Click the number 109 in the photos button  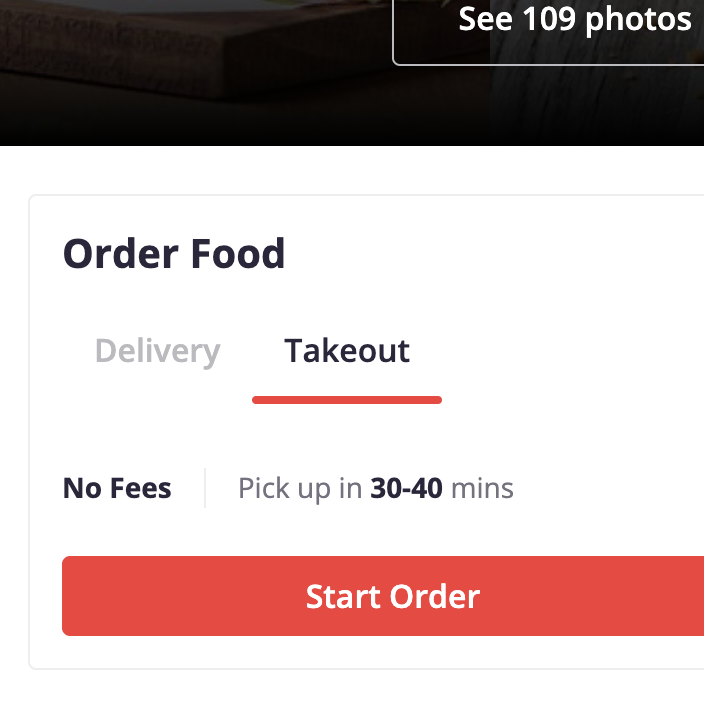[549, 19]
